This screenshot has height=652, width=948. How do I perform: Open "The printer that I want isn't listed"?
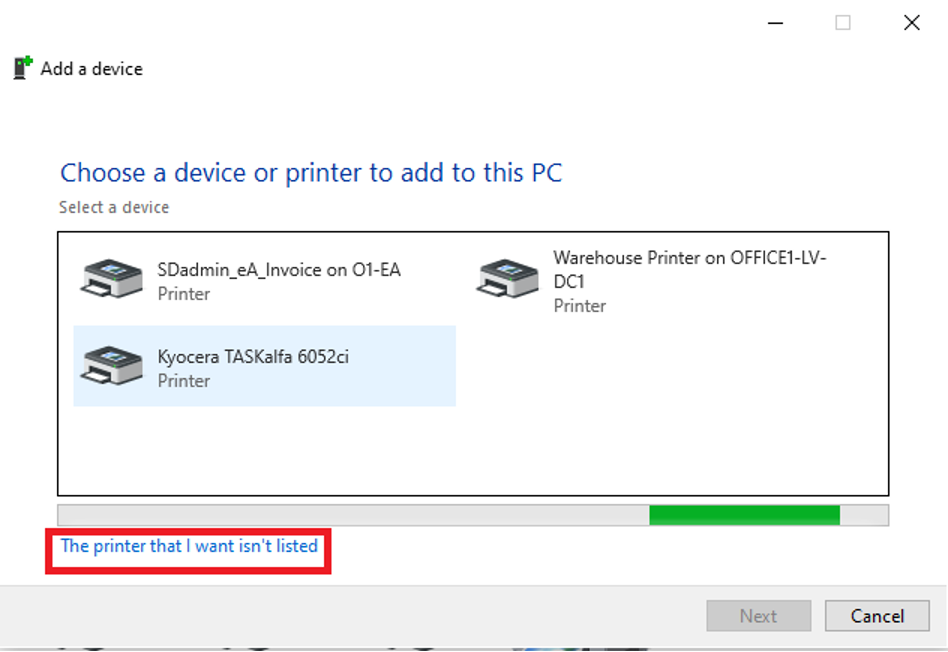[x=189, y=546]
